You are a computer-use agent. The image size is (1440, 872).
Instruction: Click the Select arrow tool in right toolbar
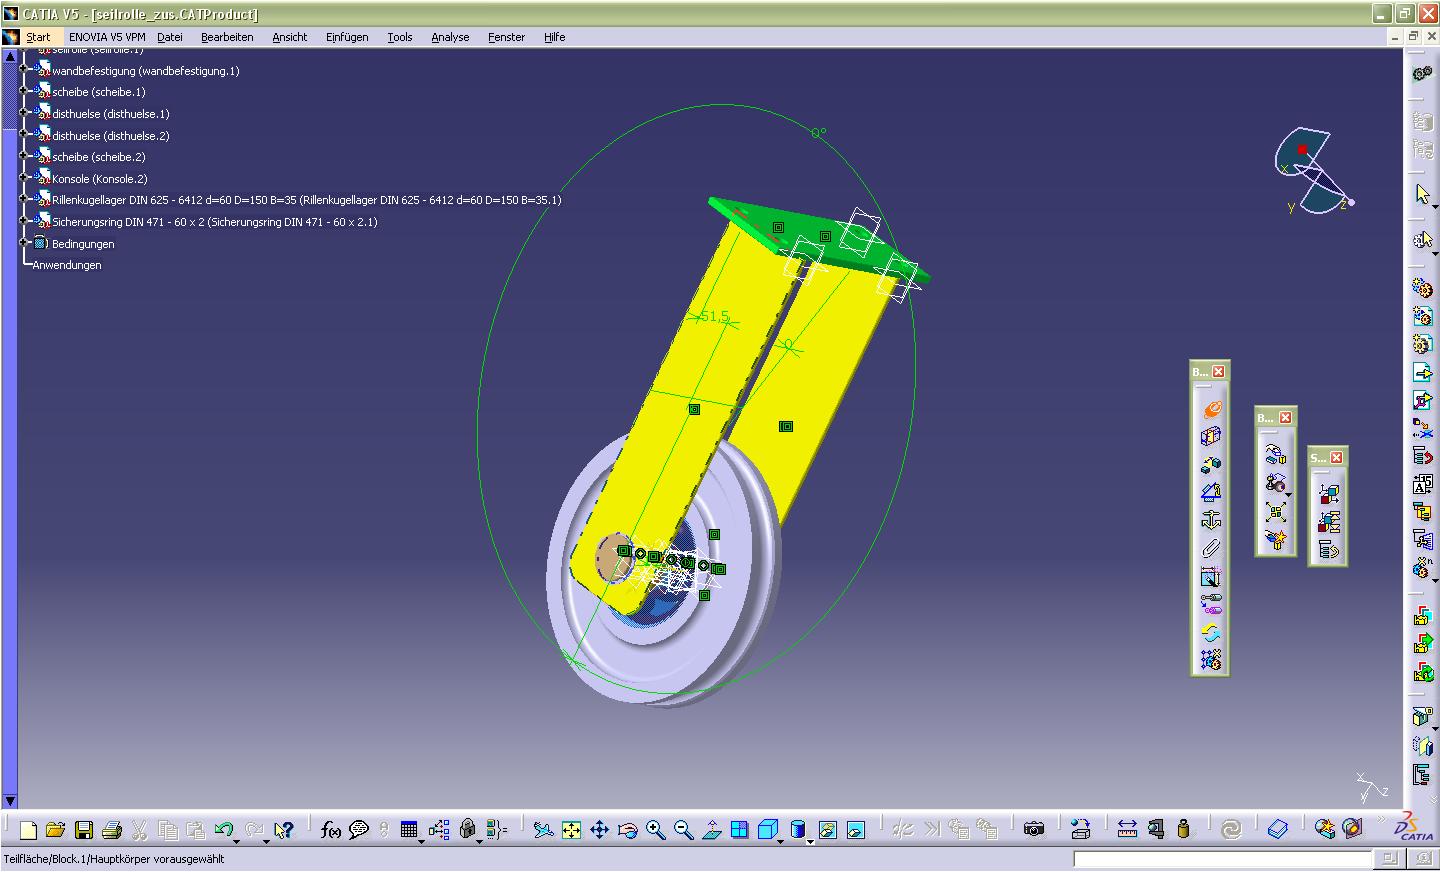click(1422, 194)
